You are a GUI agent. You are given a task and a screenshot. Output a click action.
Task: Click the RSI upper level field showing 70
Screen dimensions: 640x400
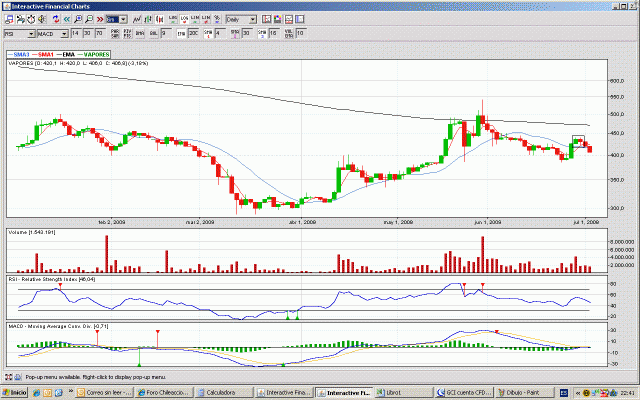tap(100, 33)
